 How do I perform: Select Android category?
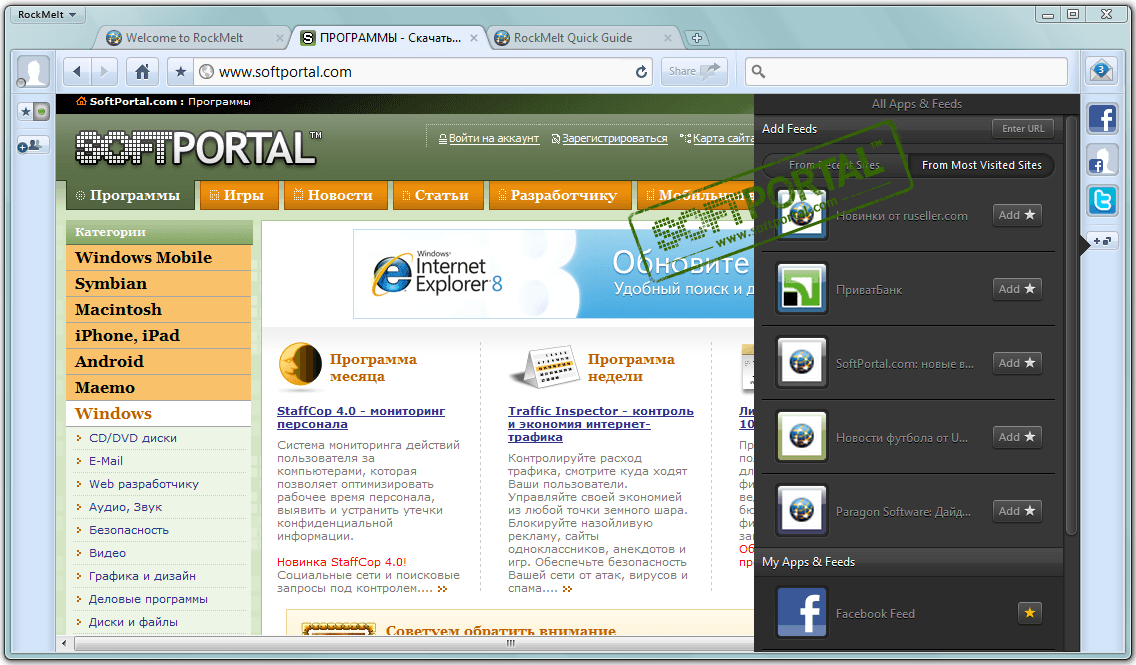pos(159,361)
